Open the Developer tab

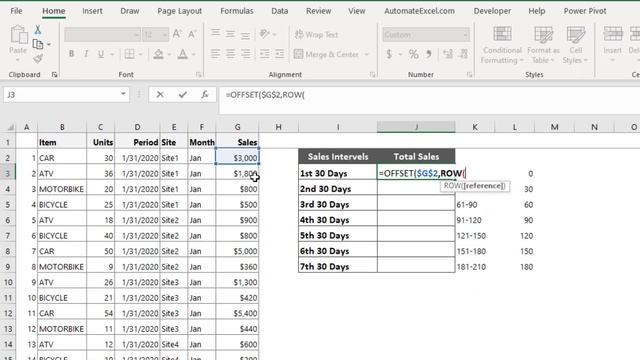click(x=492, y=11)
